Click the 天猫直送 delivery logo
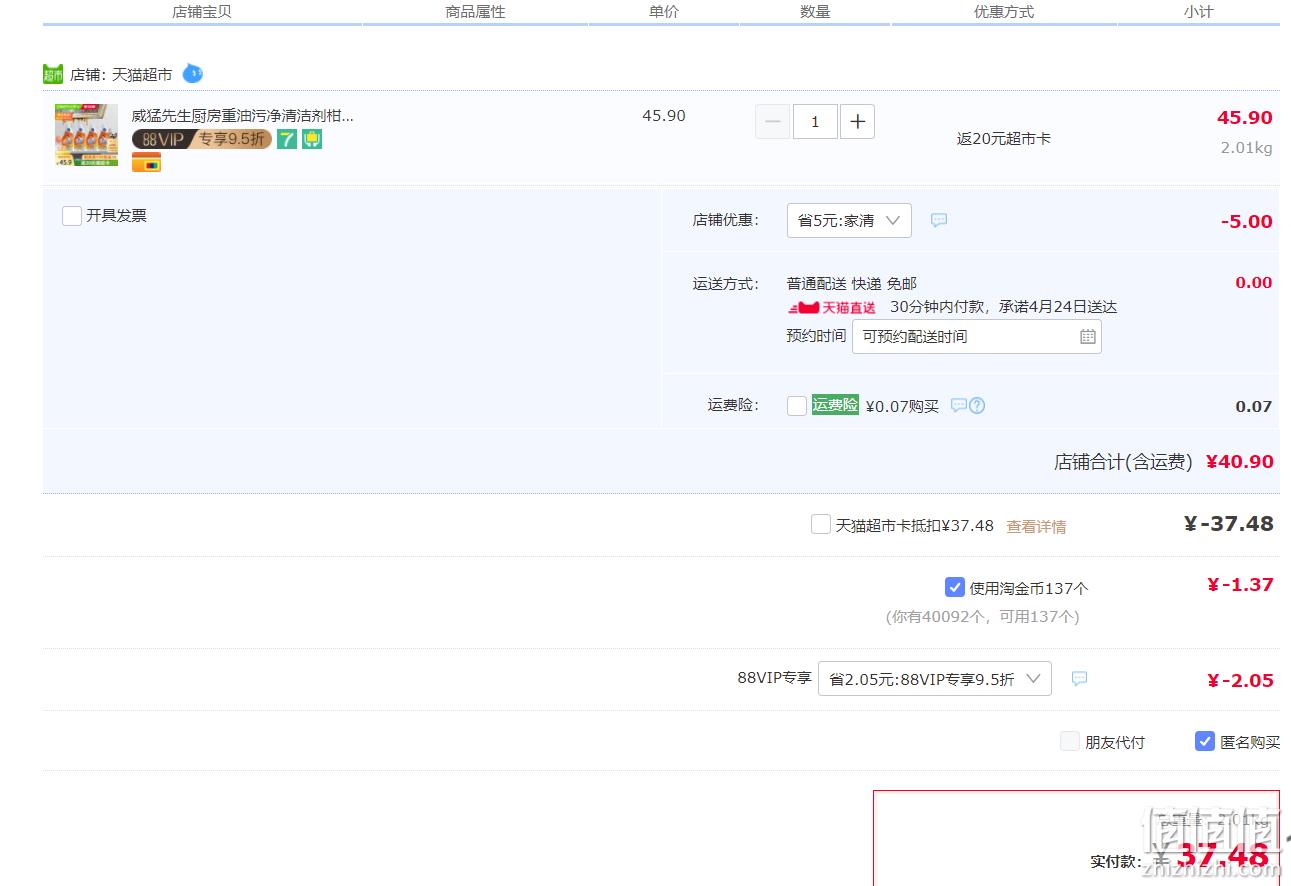This screenshot has height=886, width=1291. coord(832,307)
